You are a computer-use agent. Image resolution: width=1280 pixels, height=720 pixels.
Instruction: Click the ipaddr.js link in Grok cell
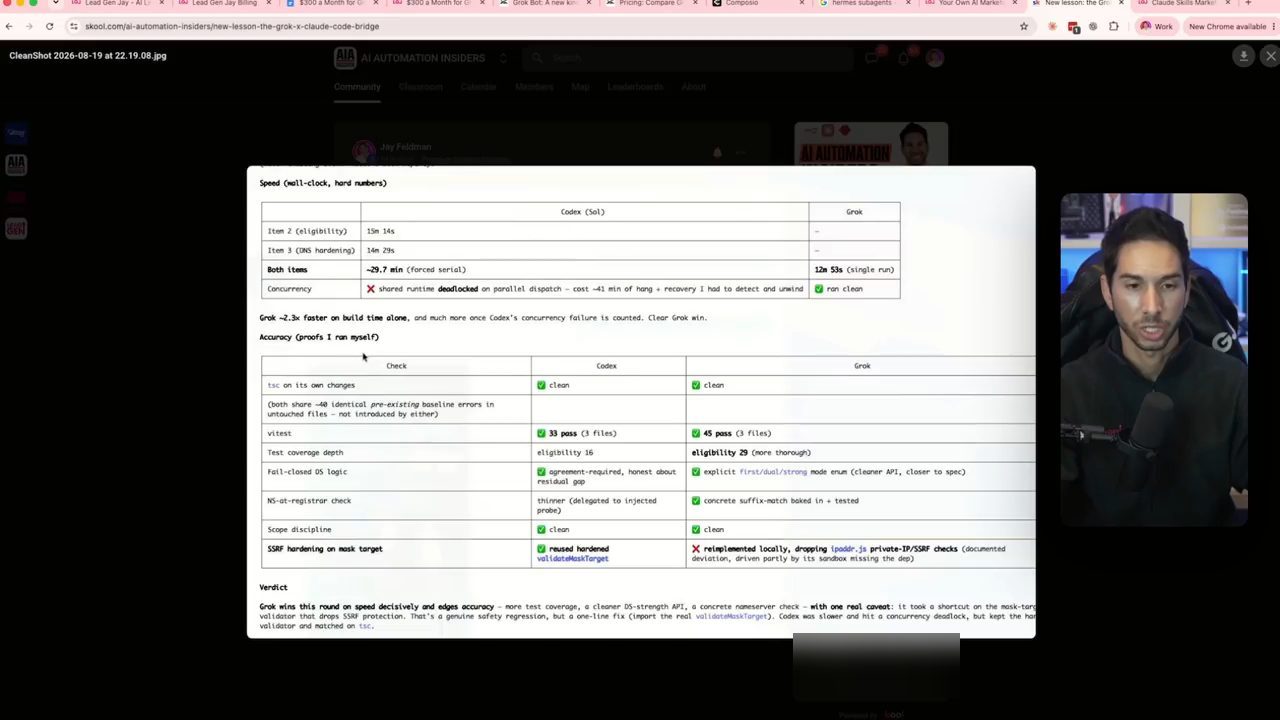[x=848, y=549]
